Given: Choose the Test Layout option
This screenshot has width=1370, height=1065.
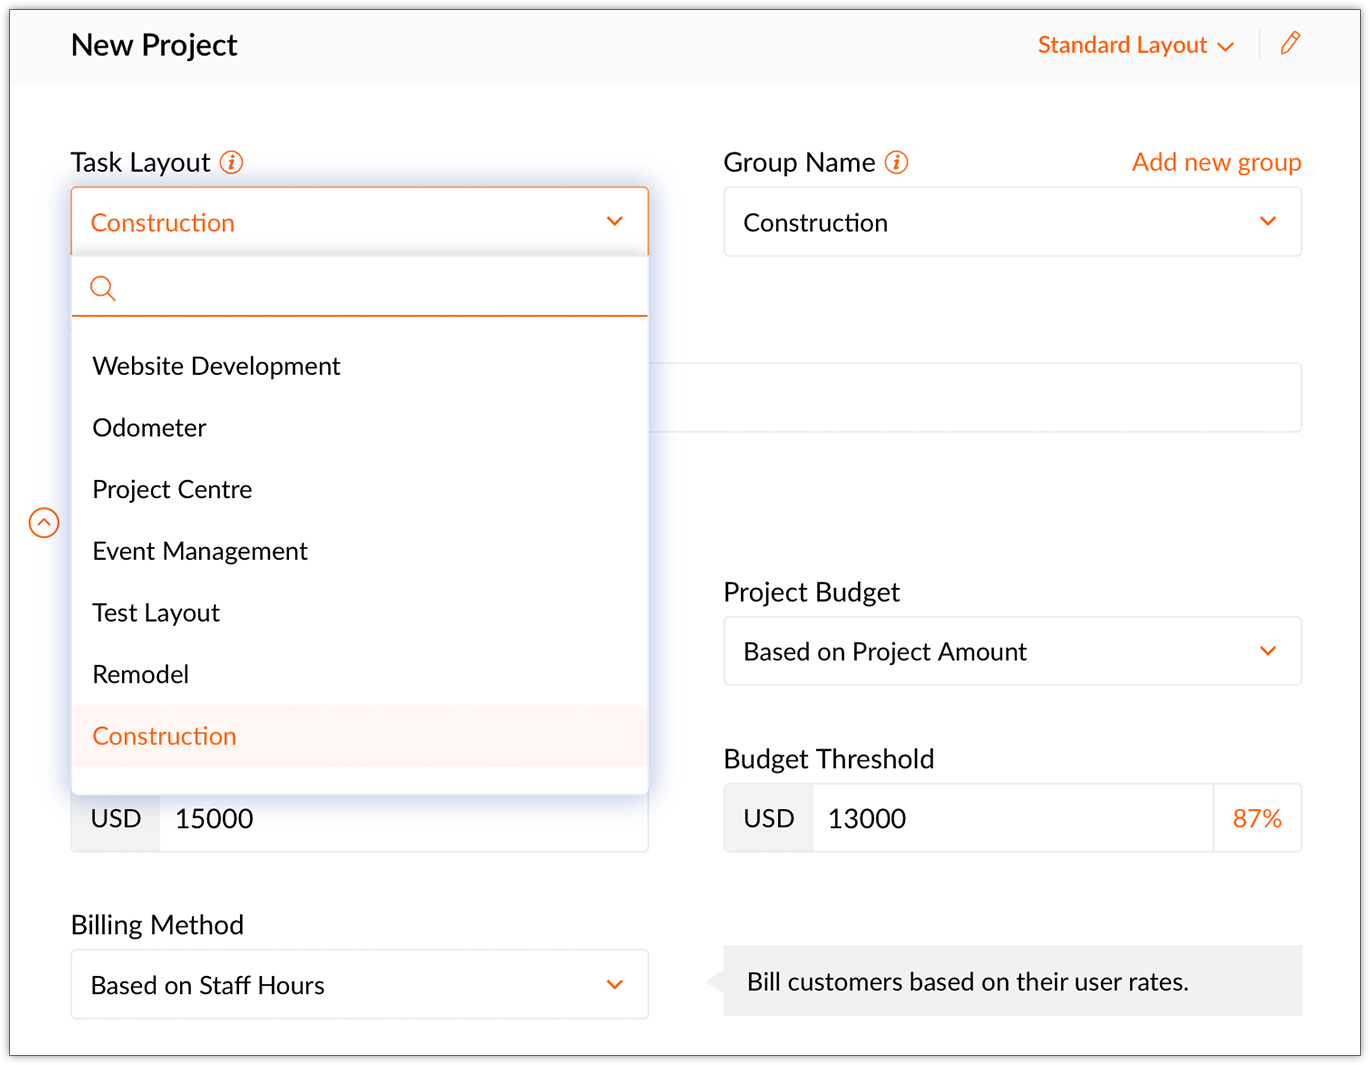Looking at the screenshot, I should 360,613.
